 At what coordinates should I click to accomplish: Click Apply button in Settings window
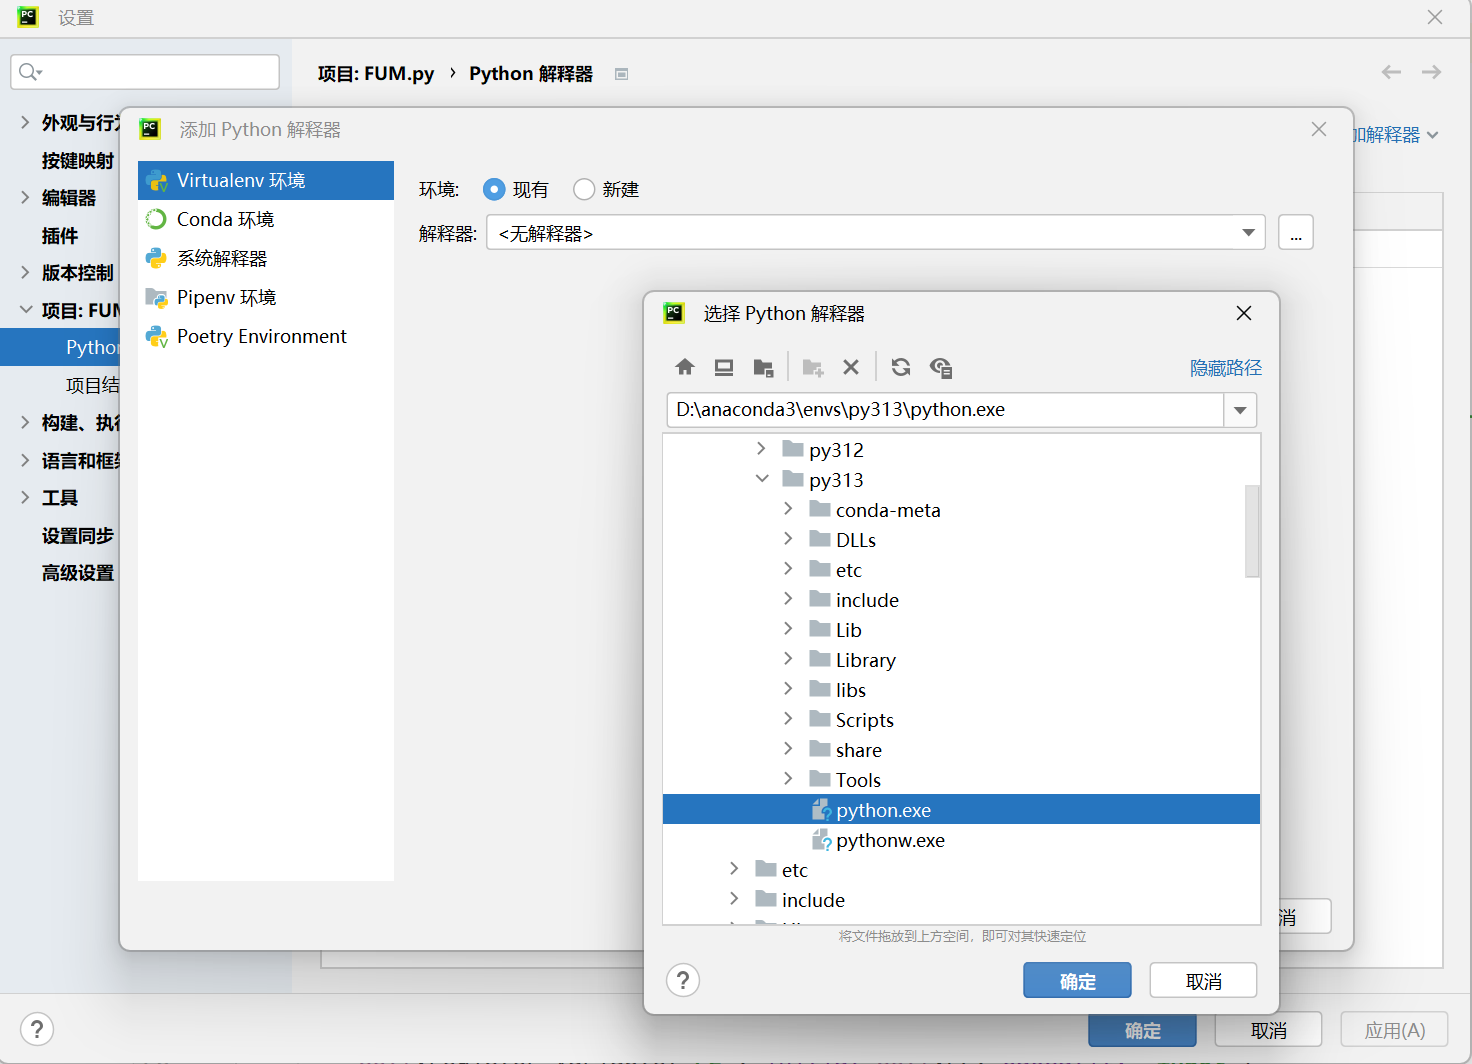[x=1395, y=1030]
